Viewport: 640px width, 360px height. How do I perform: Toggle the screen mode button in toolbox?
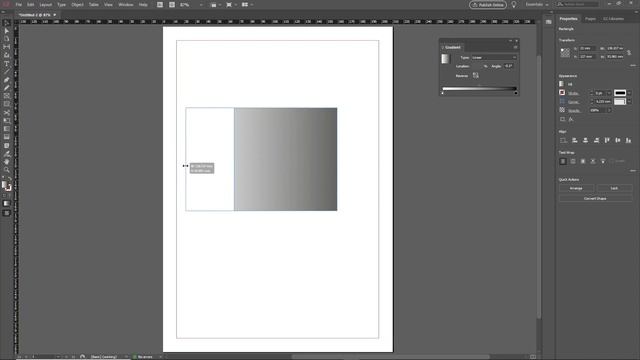(7, 213)
